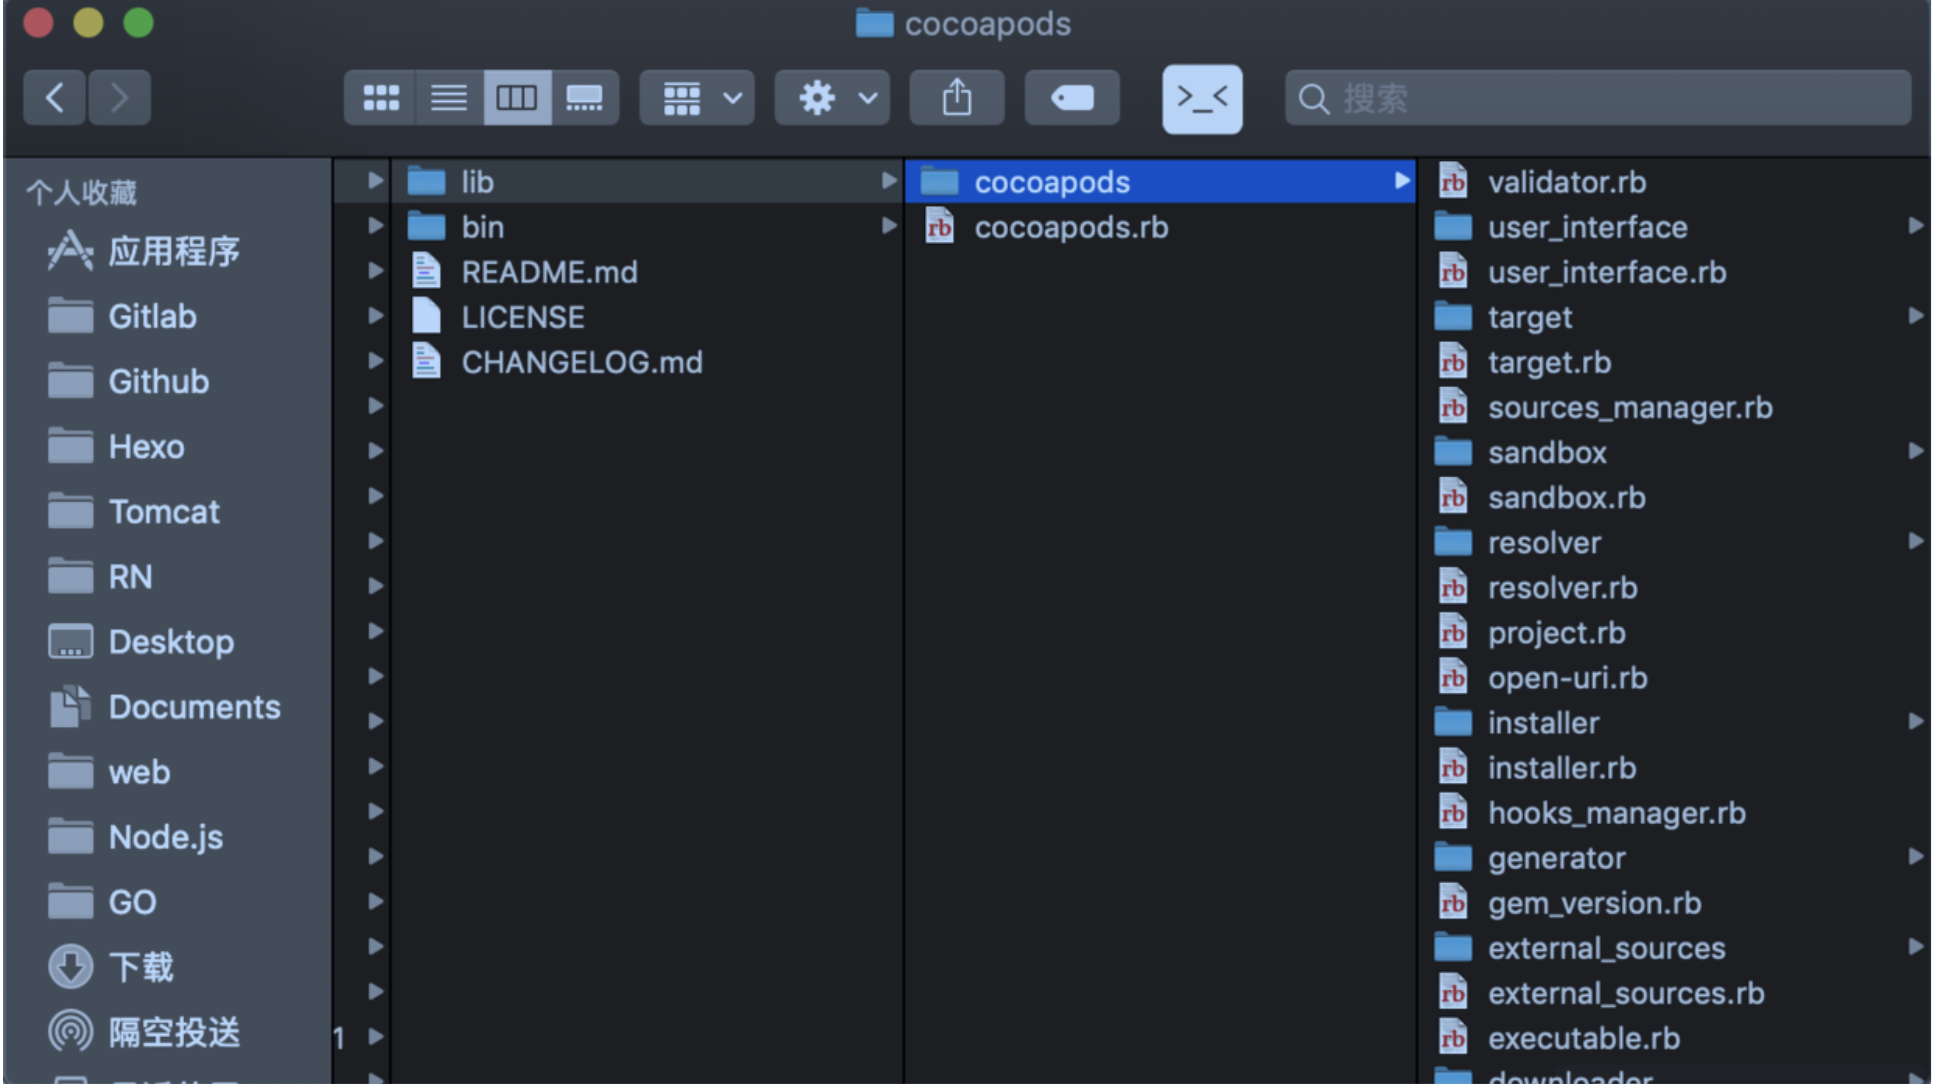Select the AirDrop sidebar icon
The height and width of the screenshot is (1084, 1940).
[71, 1032]
